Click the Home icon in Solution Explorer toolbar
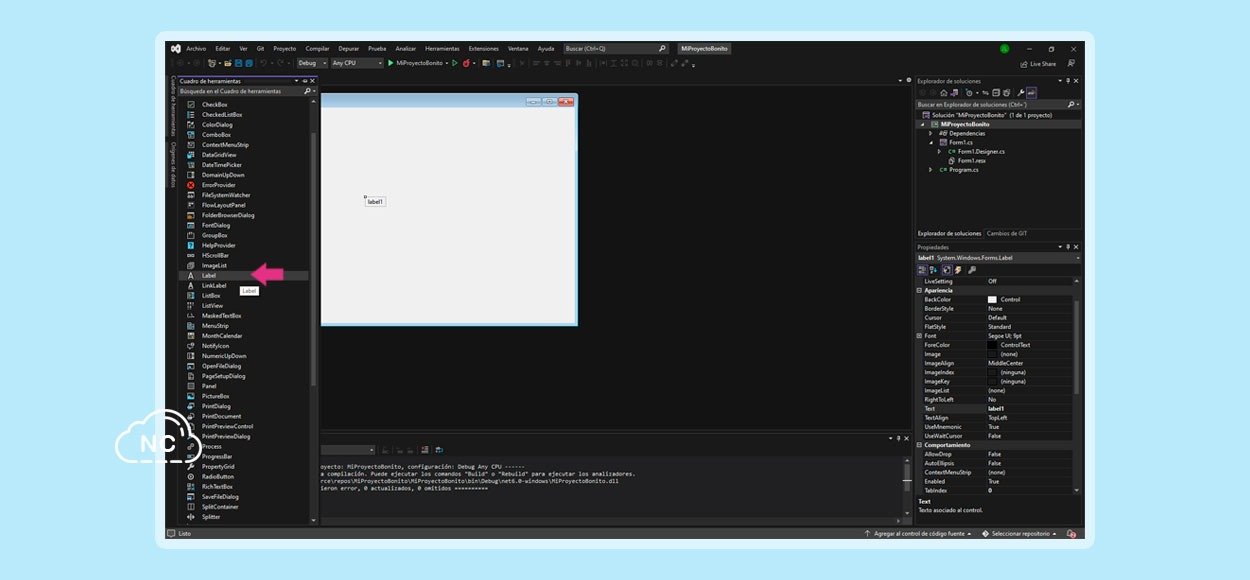Image resolution: width=1250 pixels, height=580 pixels. [x=943, y=92]
